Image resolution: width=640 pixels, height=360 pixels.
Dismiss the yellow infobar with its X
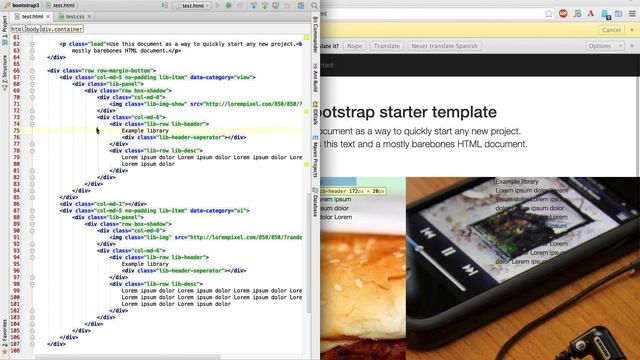click(x=632, y=30)
